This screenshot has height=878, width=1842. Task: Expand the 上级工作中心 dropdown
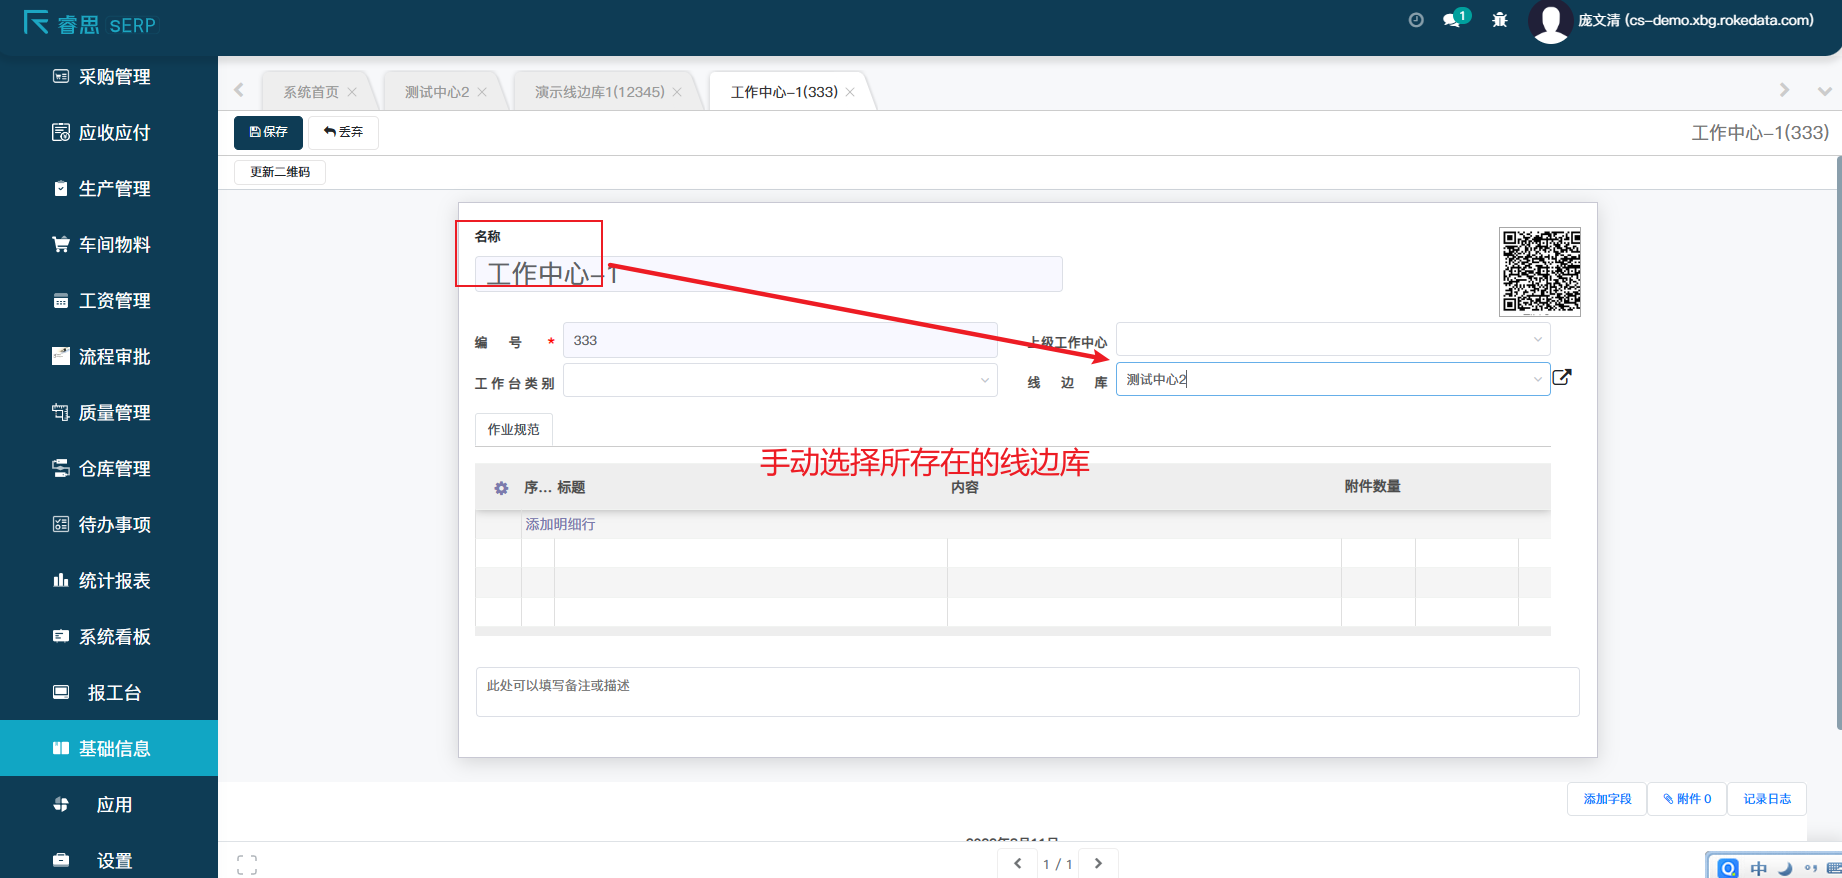tap(1537, 340)
